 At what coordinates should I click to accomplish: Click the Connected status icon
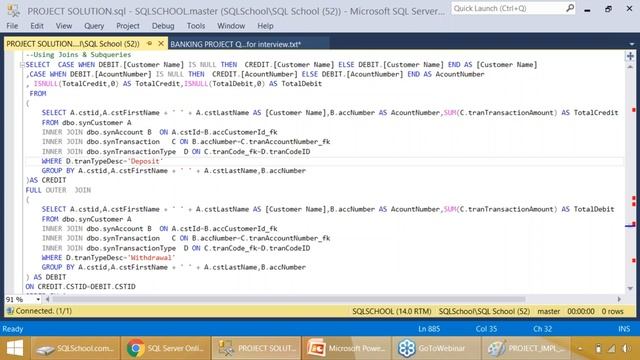tap(10, 311)
